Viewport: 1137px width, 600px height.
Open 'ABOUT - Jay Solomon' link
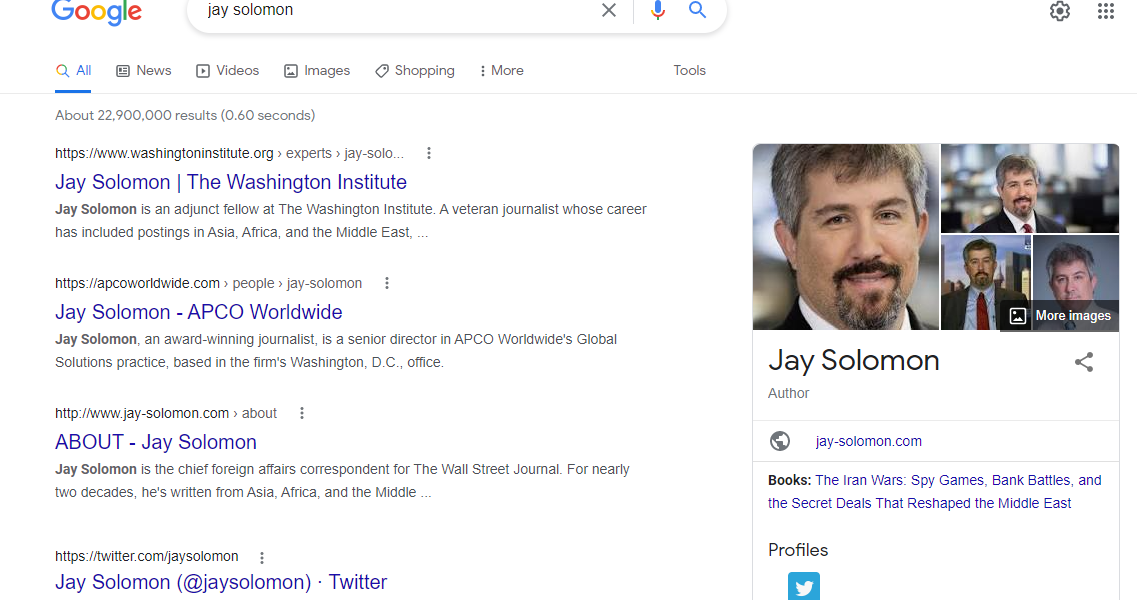[x=156, y=442]
